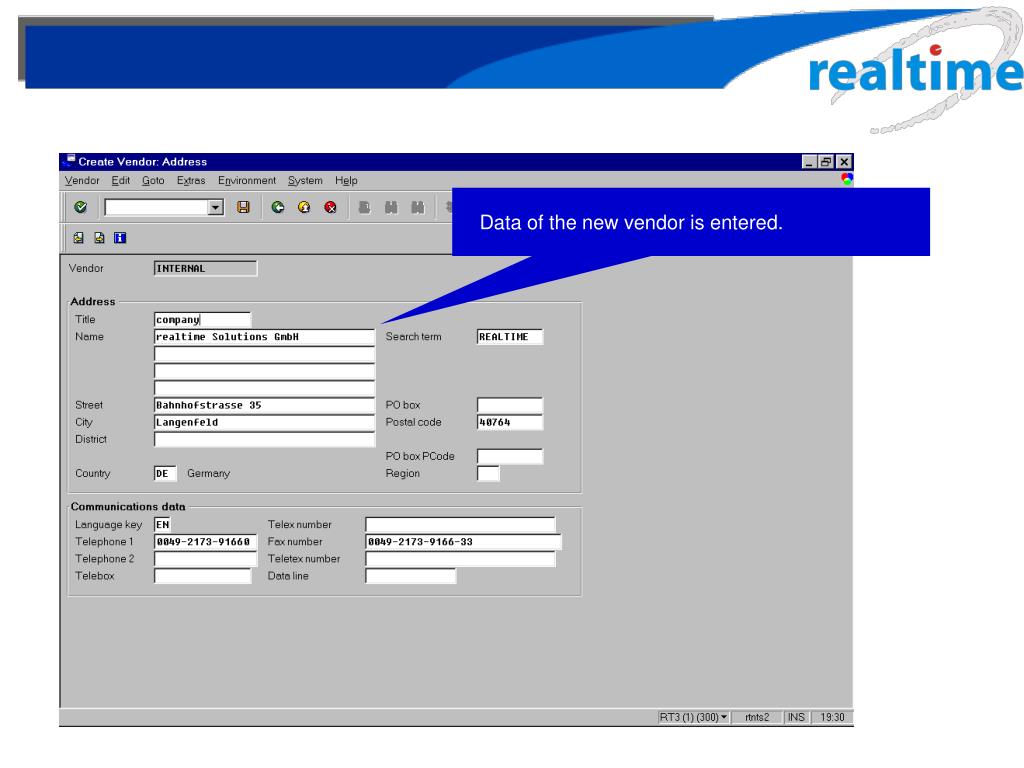Click the blue information icon
This screenshot has height=768, width=1024.
tap(120, 238)
